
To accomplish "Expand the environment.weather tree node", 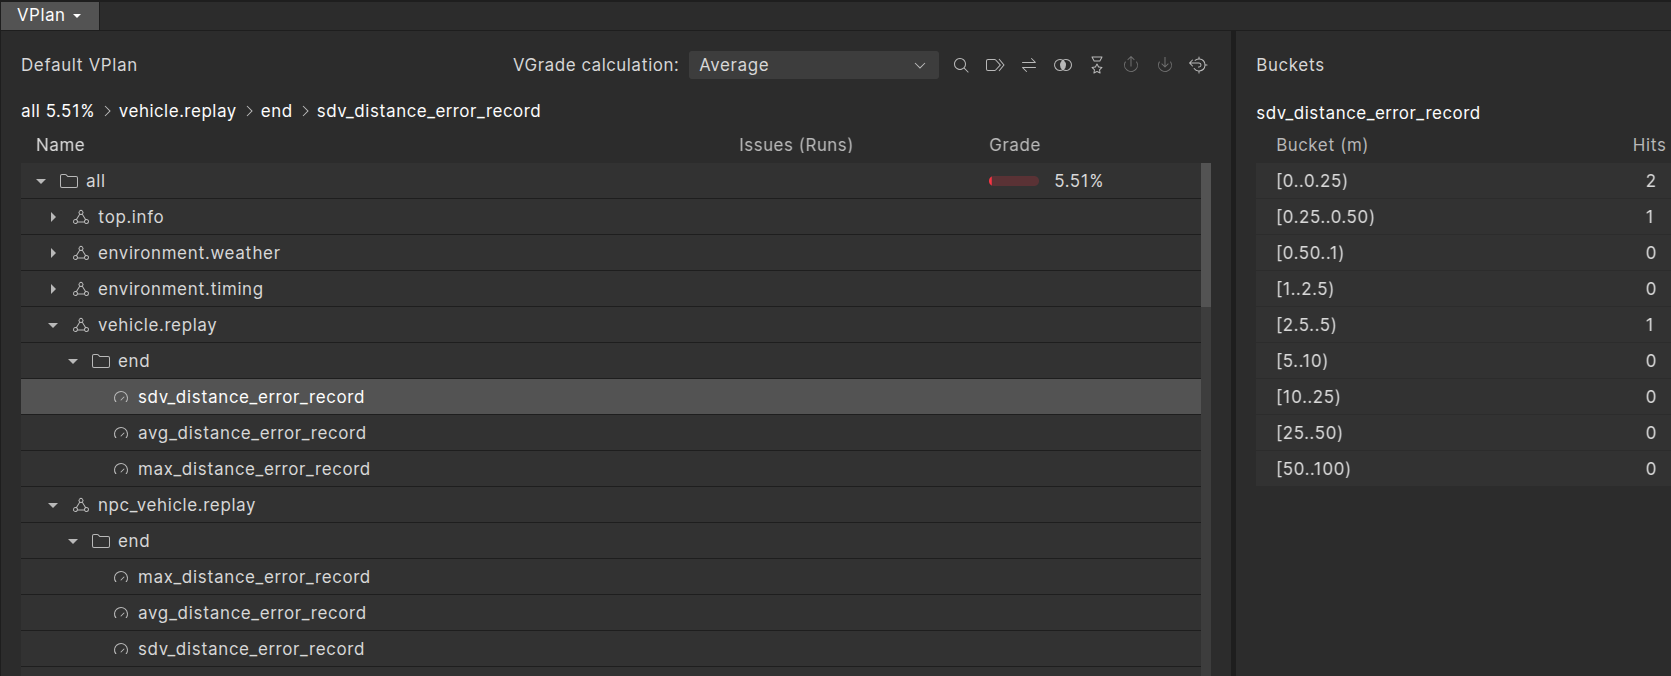I will coord(53,253).
